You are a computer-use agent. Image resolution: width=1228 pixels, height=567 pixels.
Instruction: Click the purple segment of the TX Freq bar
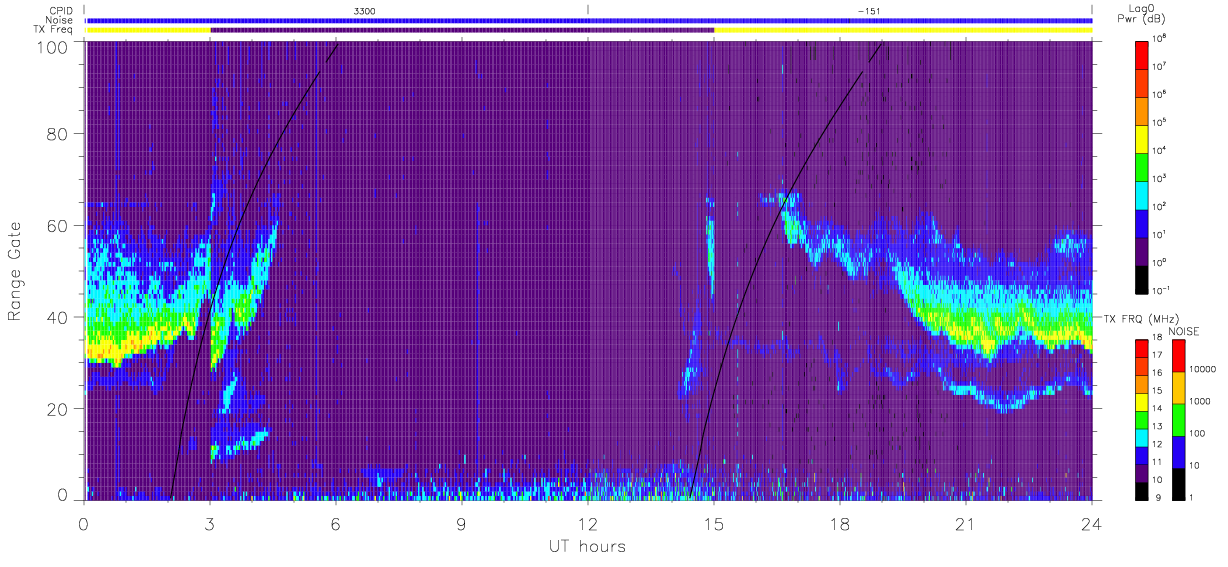tap(462, 30)
